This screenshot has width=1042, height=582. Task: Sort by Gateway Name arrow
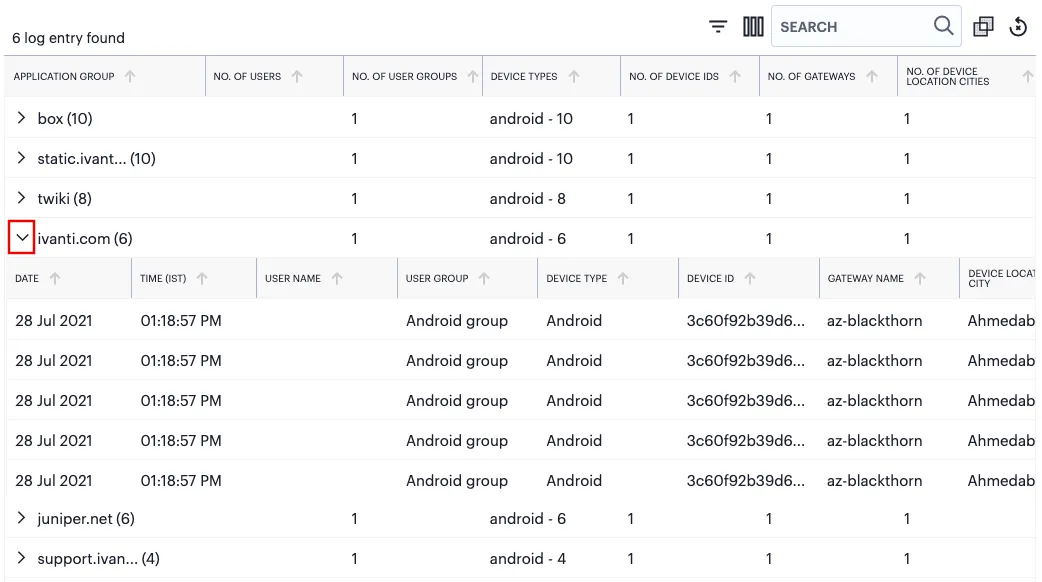coord(920,278)
